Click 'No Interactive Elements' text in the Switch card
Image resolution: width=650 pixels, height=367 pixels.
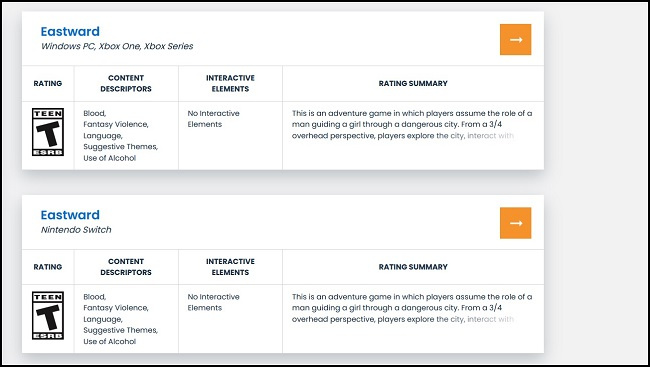pyautogui.click(x=213, y=302)
